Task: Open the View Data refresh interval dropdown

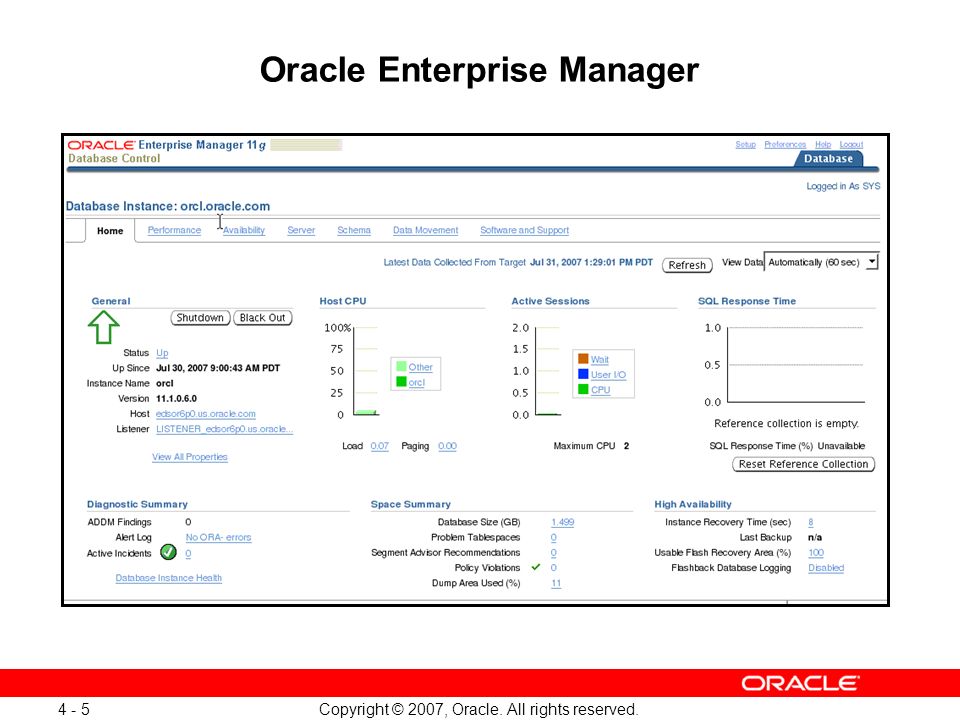Action: [822, 262]
